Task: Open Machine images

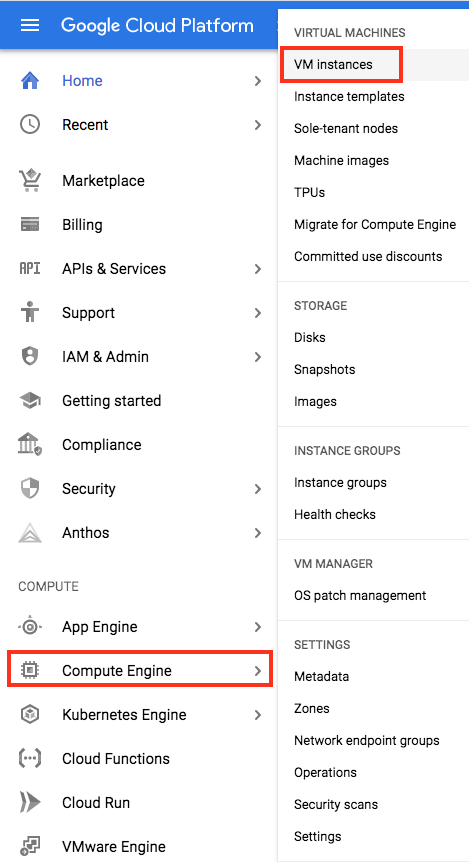Action: 341,161
